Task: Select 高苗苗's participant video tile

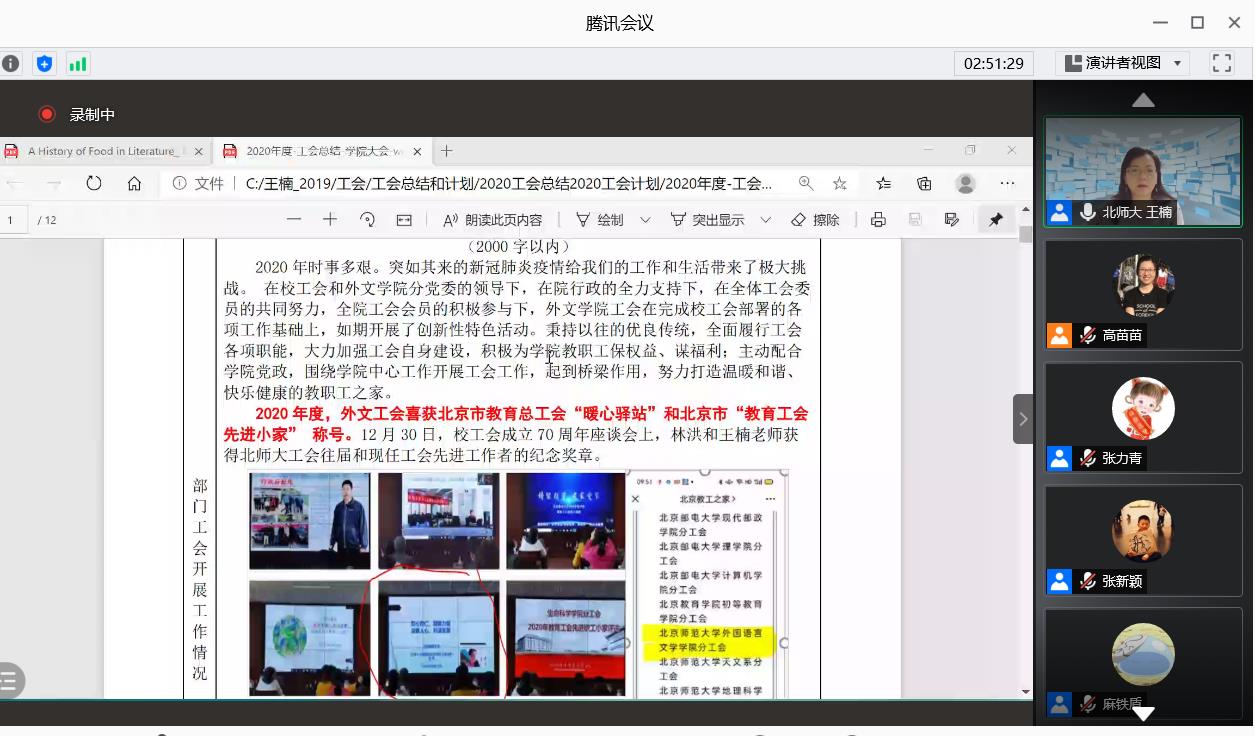Action: (1143, 294)
